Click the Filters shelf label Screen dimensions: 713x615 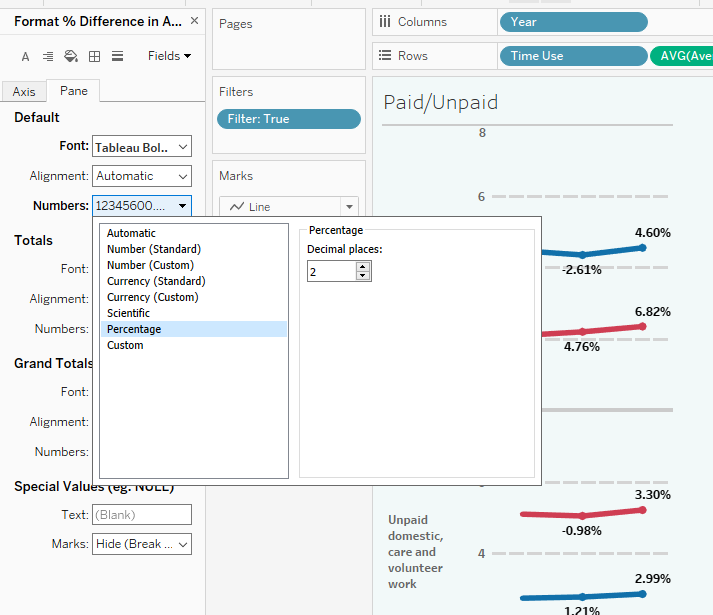point(236,92)
